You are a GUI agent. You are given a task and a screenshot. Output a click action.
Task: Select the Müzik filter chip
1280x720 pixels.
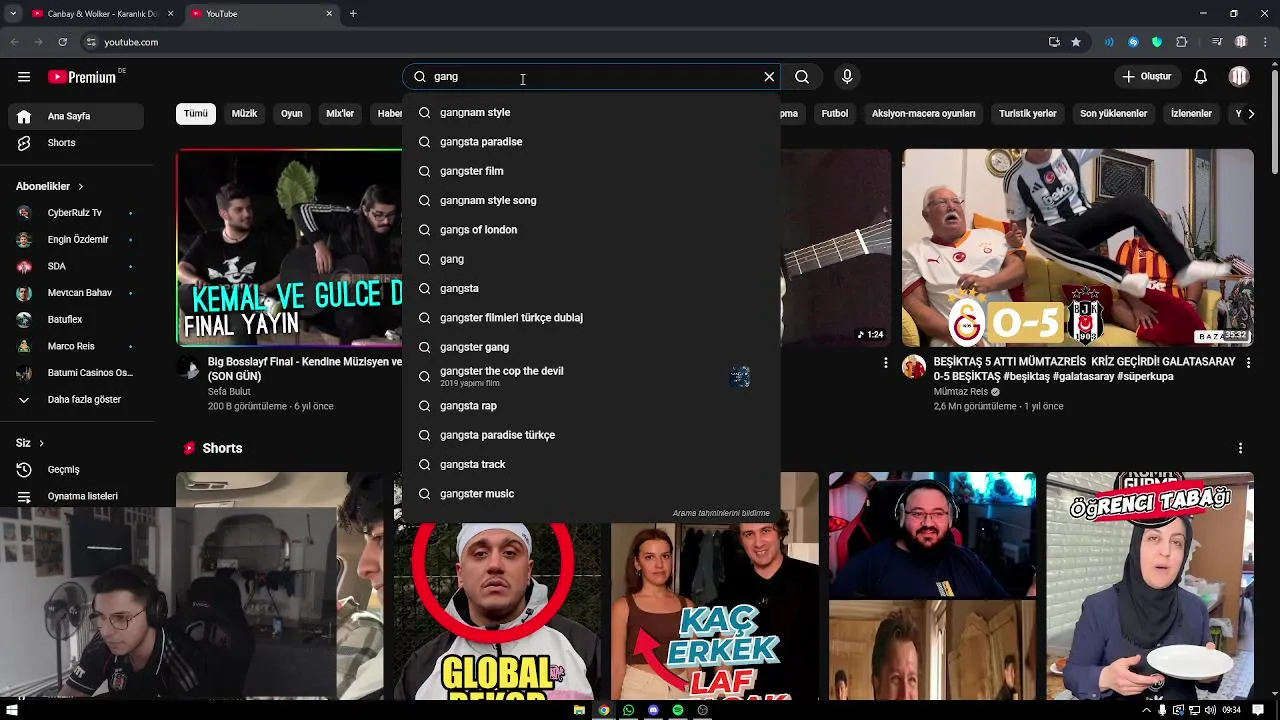(x=244, y=114)
